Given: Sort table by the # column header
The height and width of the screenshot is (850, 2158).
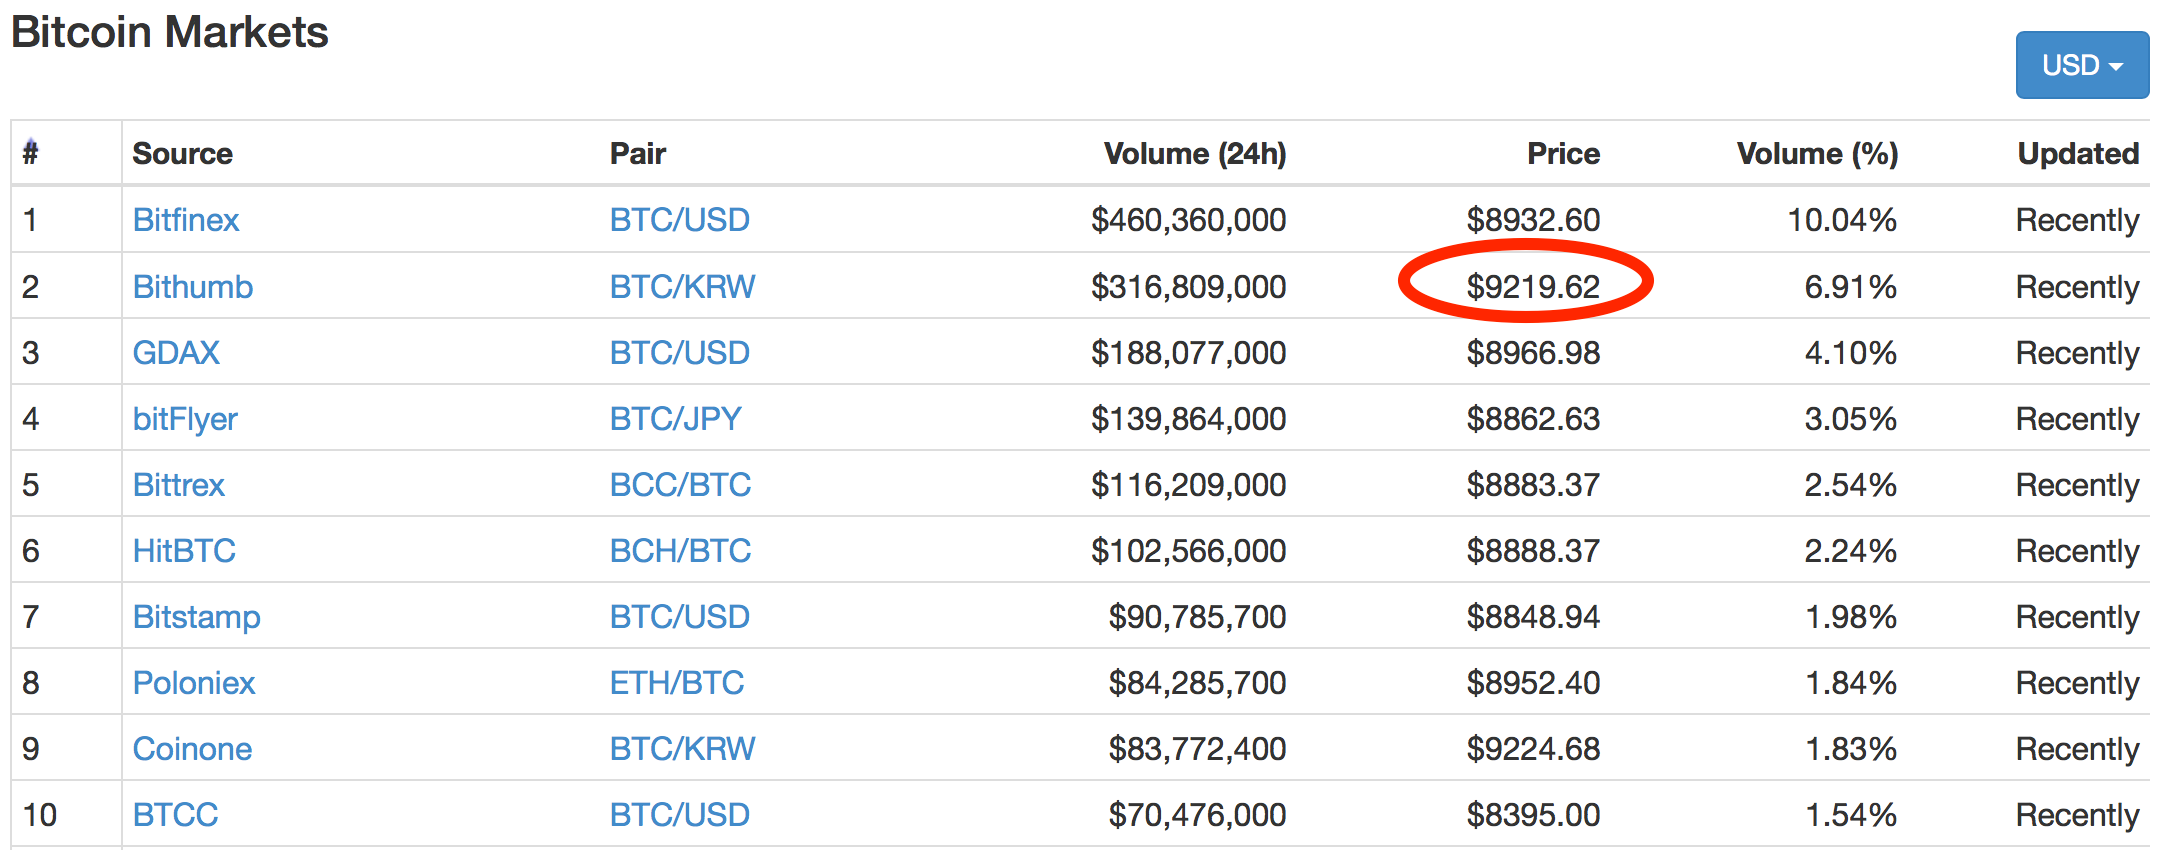Looking at the screenshot, I should pos(31,153).
